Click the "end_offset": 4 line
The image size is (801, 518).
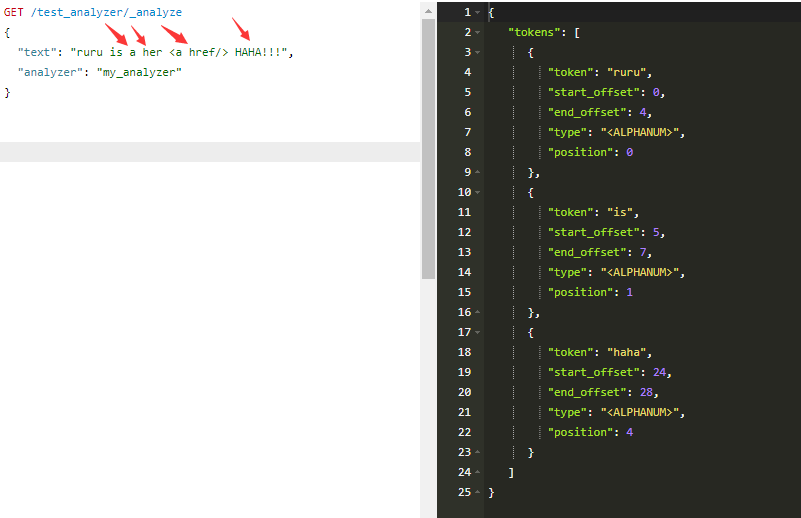tap(600, 112)
